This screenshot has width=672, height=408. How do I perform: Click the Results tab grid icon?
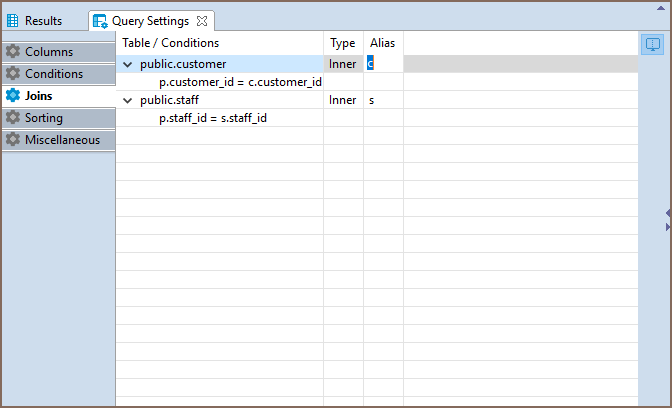(13, 21)
